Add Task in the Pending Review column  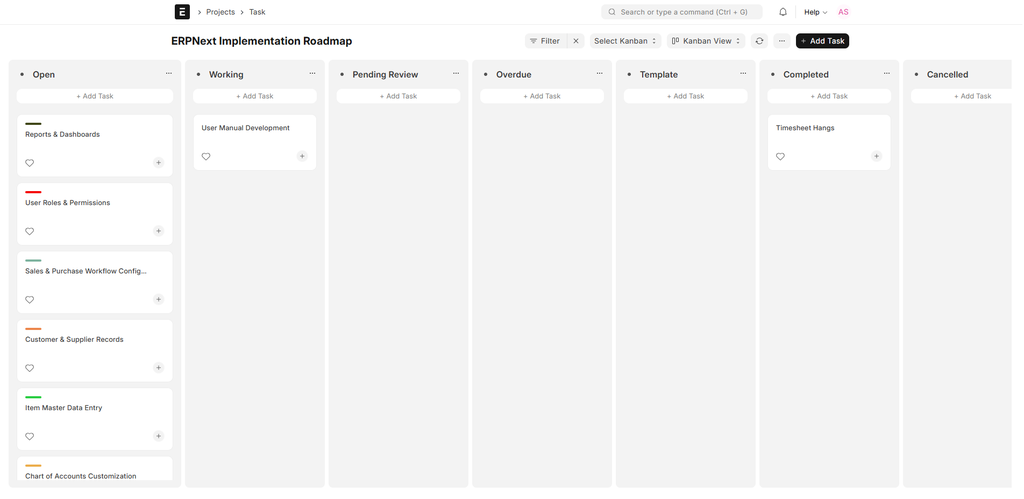398,96
